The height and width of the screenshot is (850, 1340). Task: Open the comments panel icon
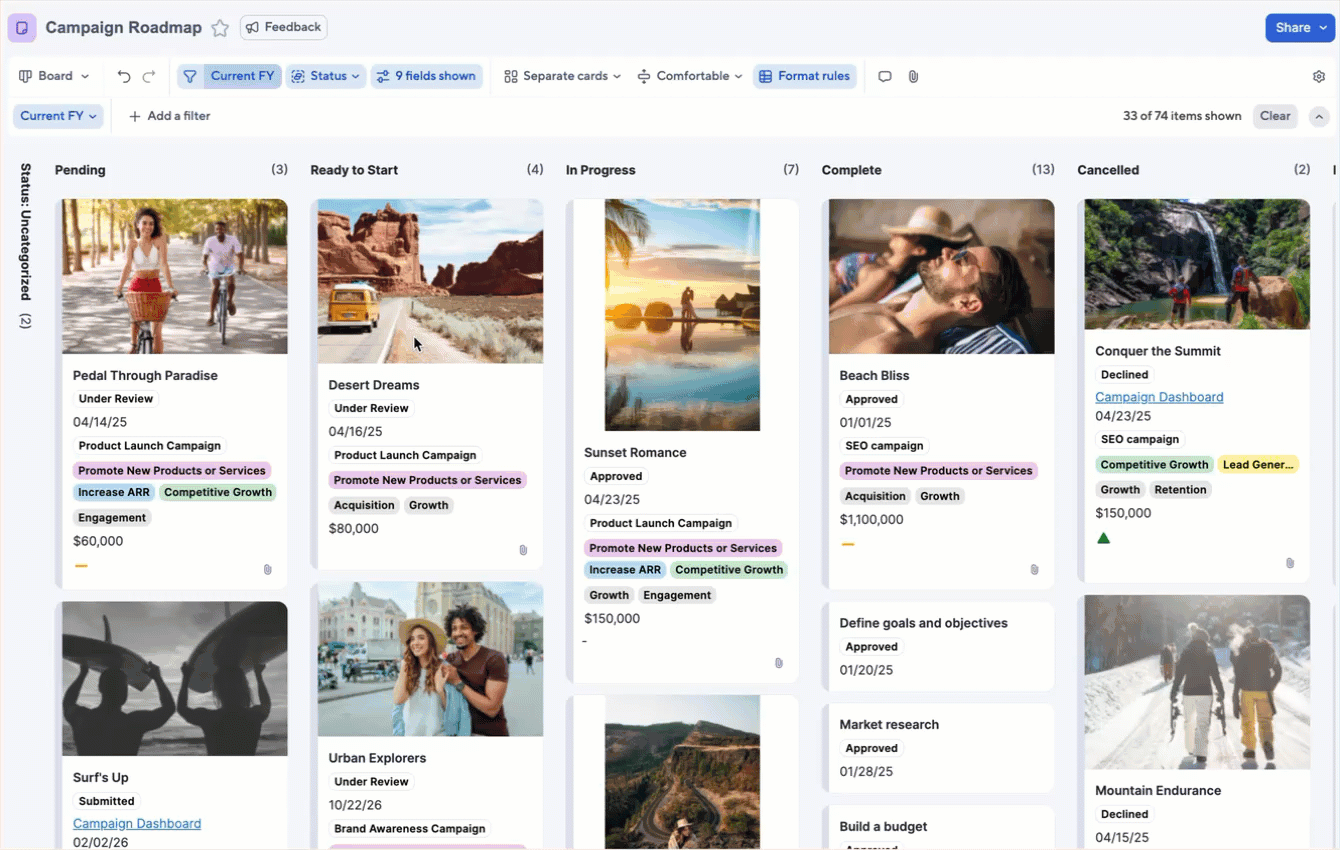(x=885, y=76)
